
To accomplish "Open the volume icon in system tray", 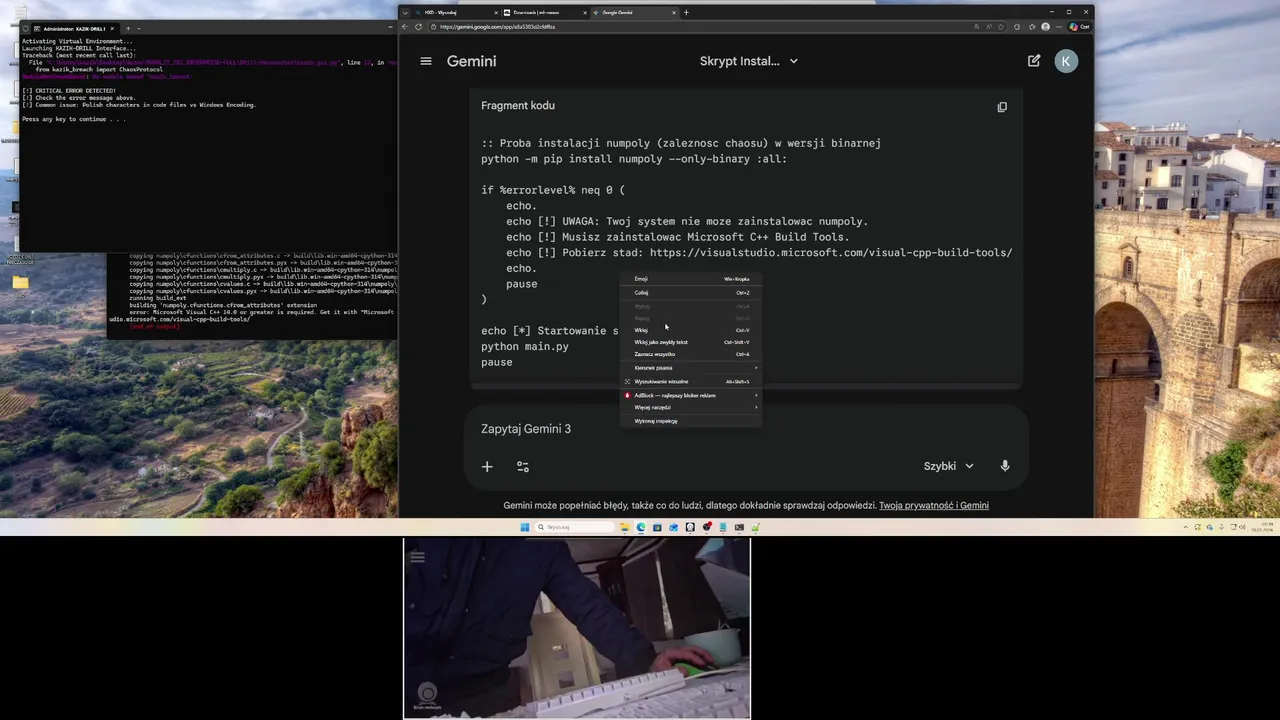I will click(1242, 527).
